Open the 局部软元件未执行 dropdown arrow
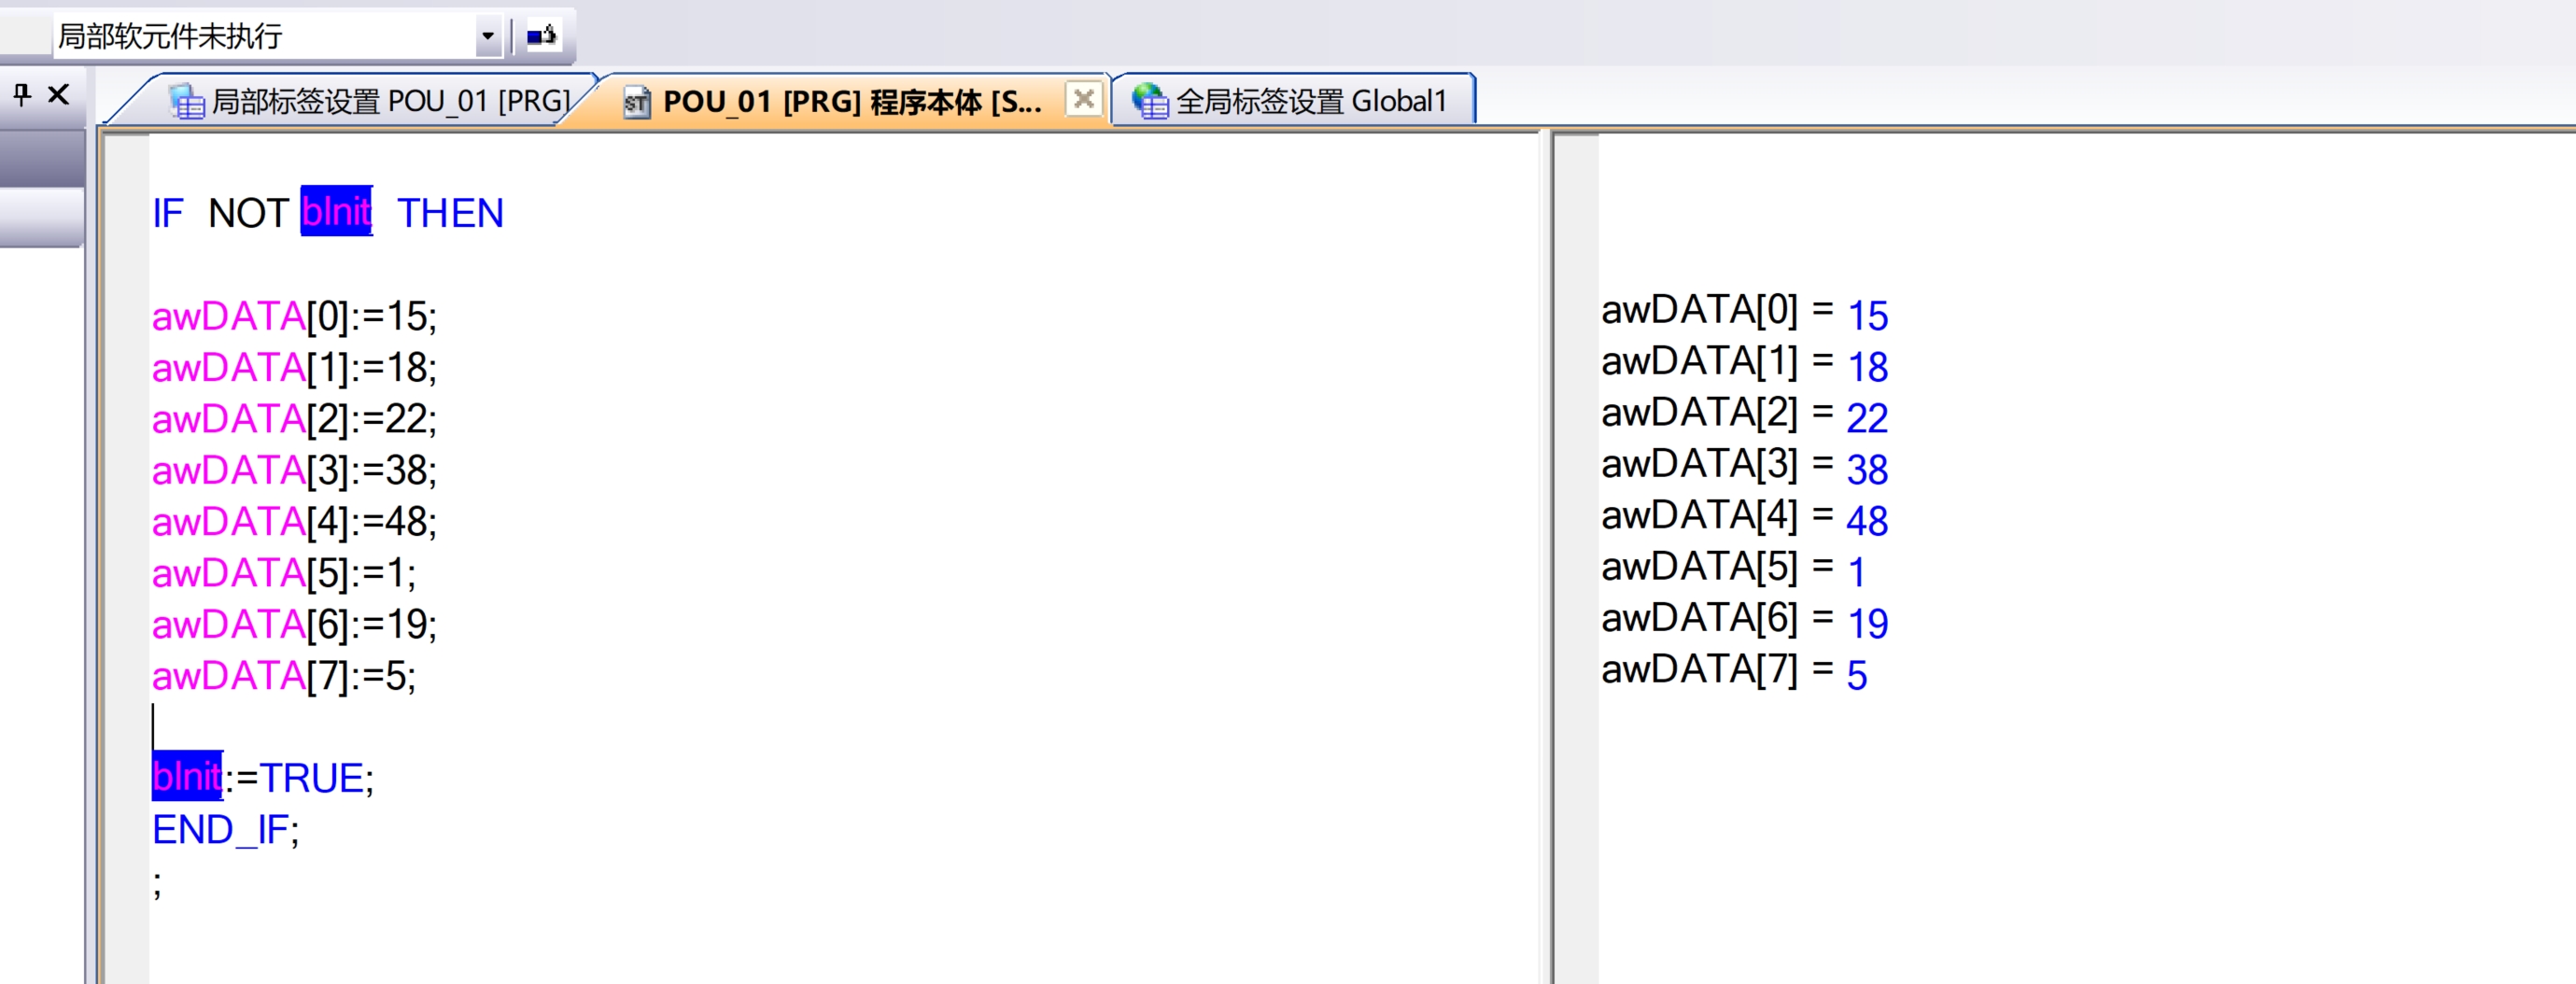This screenshot has width=2576, height=984. [x=487, y=37]
